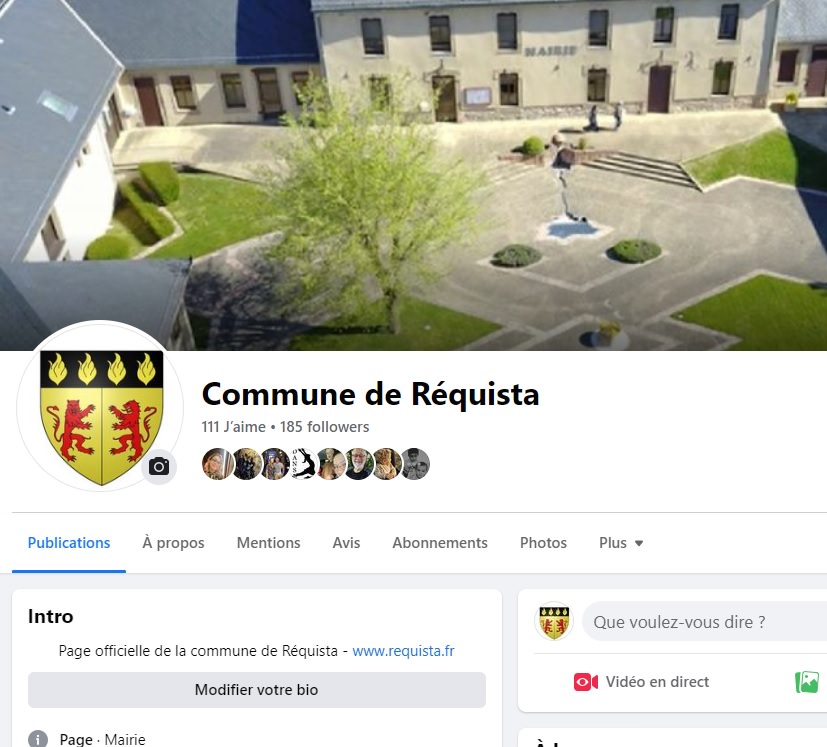827x747 pixels.
Task: Open the coat of arms profile picture
Action: [x=100, y=406]
